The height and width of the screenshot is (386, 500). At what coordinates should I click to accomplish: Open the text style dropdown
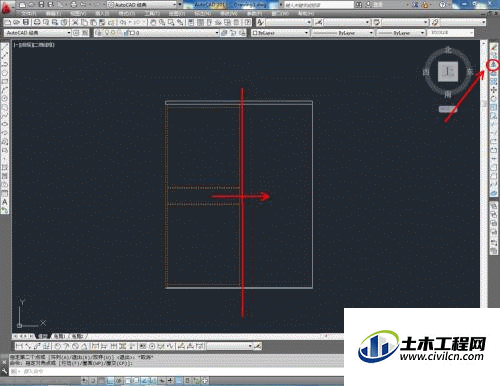(288, 22)
